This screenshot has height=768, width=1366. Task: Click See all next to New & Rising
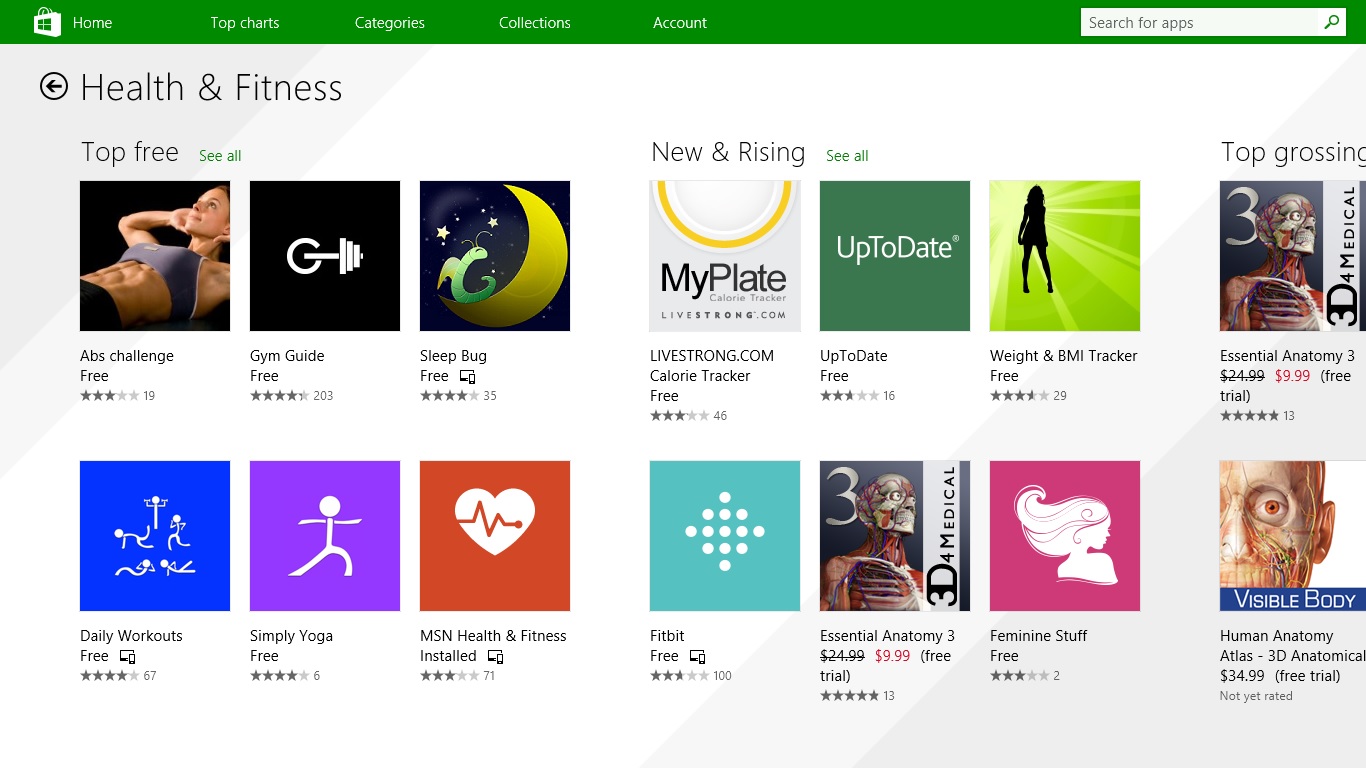(x=847, y=156)
